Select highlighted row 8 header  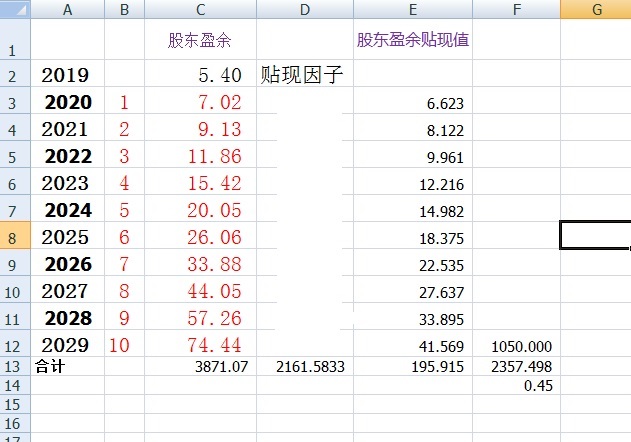(x=15, y=235)
